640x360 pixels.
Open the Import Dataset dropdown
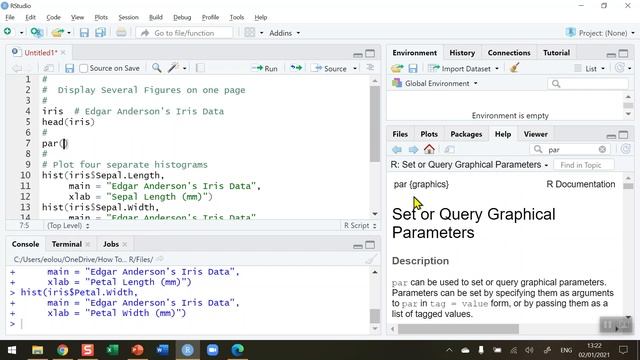pyautogui.click(x=463, y=69)
